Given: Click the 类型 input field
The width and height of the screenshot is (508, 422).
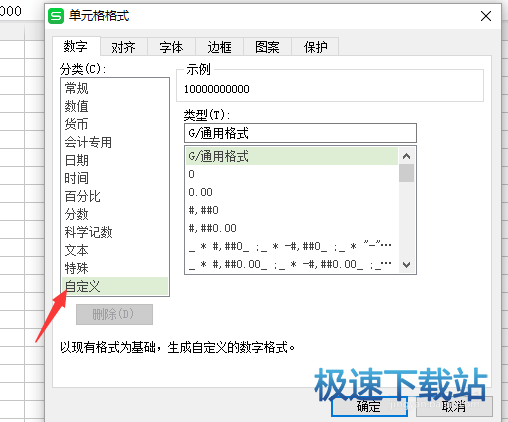Looking at the screenshot, I should tap(300, 133).
